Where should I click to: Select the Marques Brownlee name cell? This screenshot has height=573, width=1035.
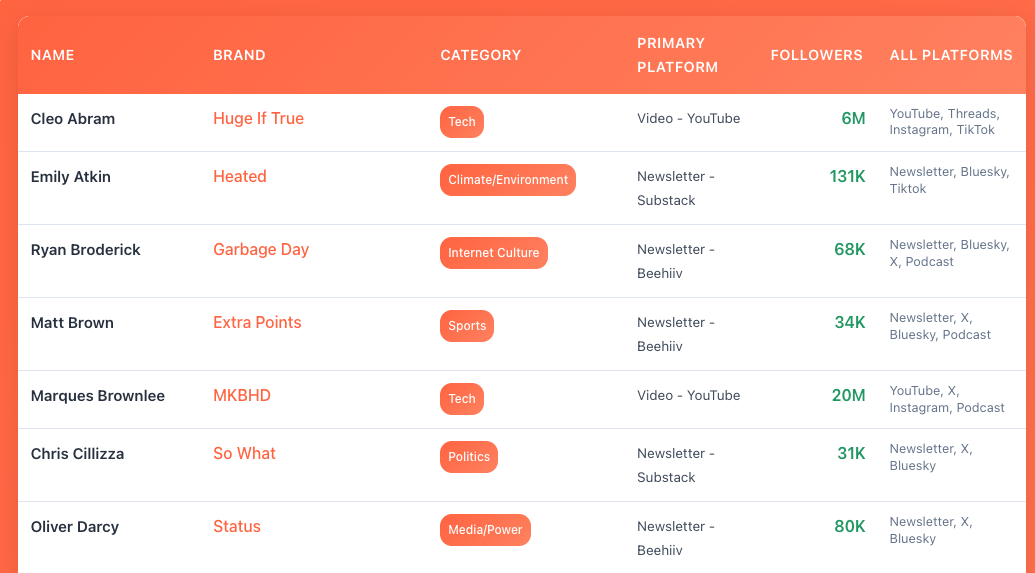tap(98, 395)
